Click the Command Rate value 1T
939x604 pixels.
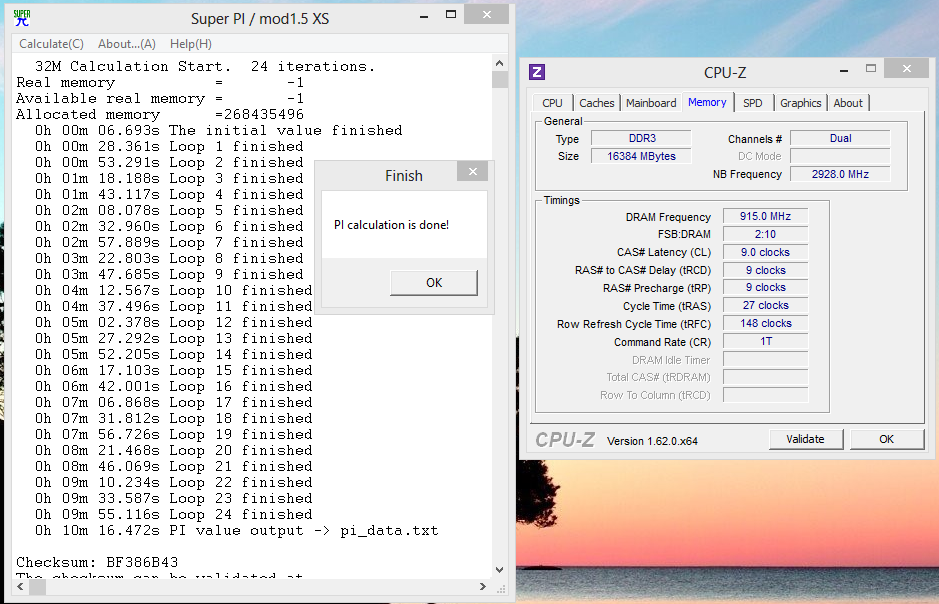[765, 341]
